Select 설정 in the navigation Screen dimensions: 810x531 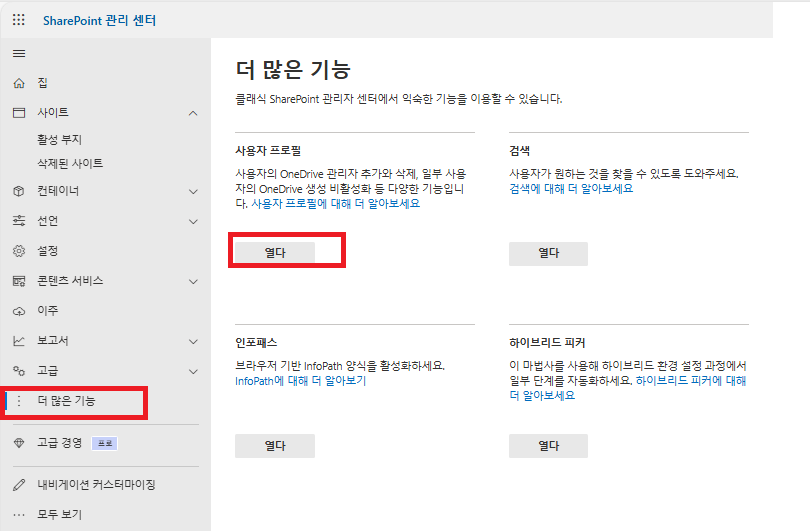pos(48,251)
